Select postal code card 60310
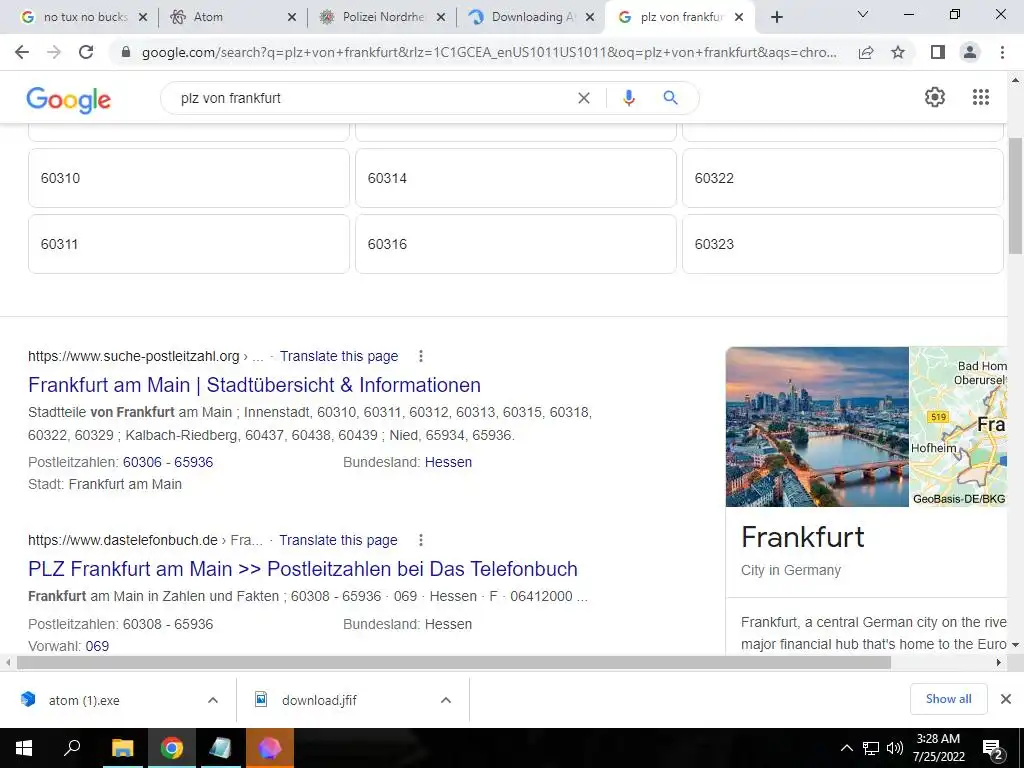Screen dimensions: 1024x768 [x=189, y=178]
